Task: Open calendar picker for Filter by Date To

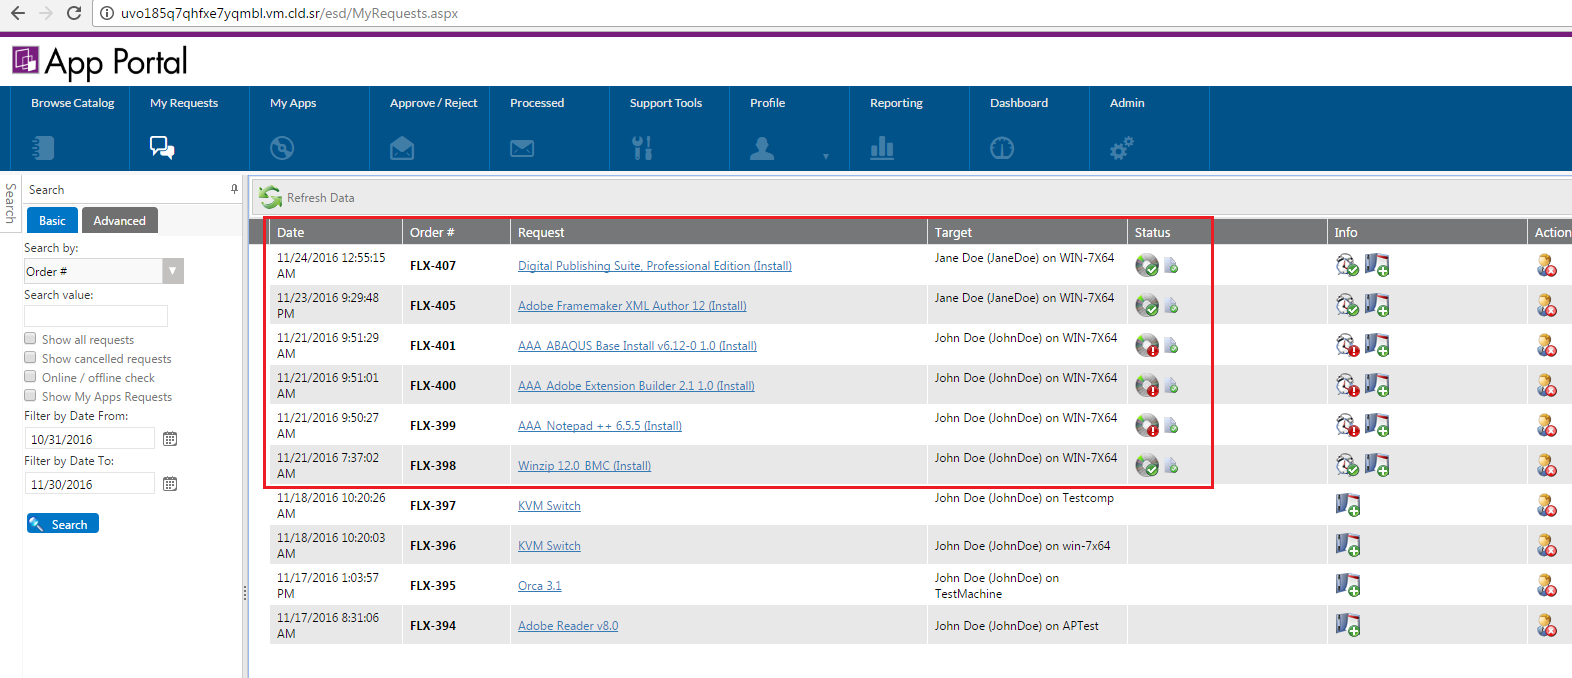Action: [x=170, y=484]
